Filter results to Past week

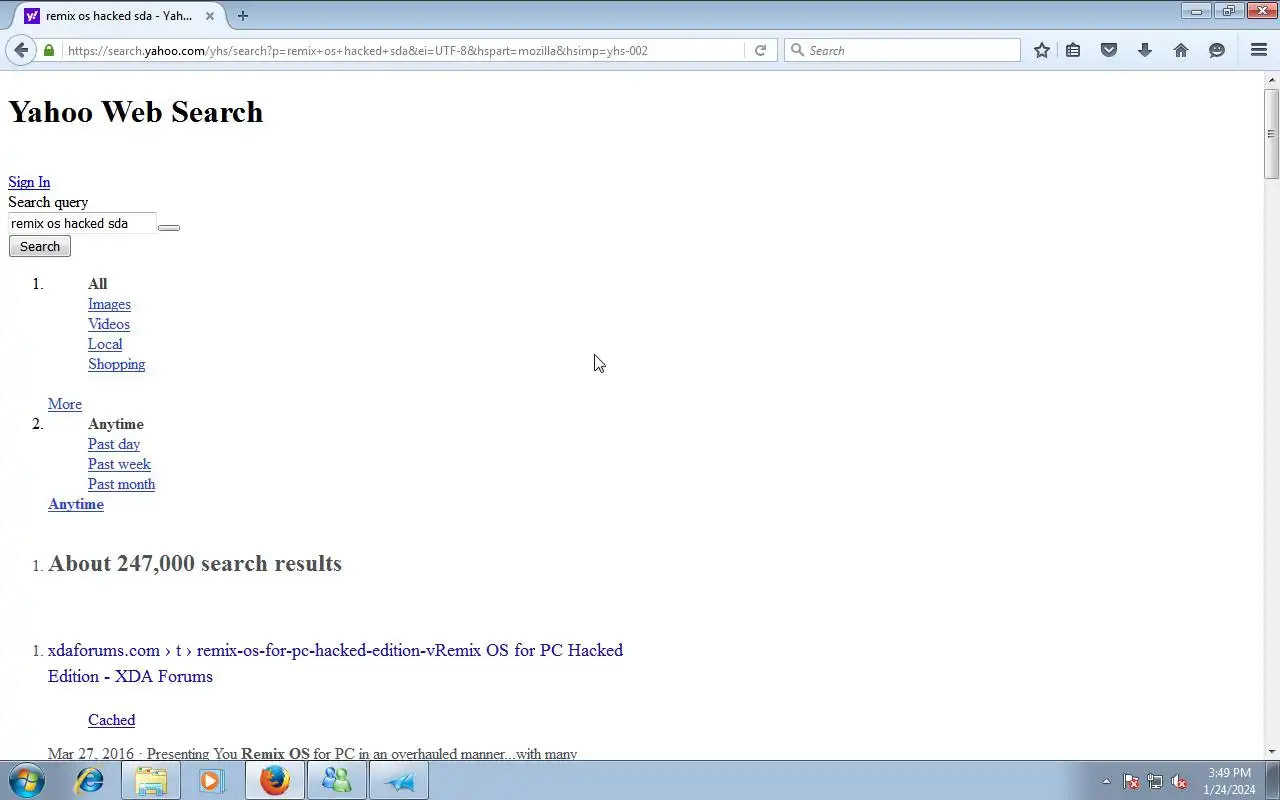coord(119,464)
